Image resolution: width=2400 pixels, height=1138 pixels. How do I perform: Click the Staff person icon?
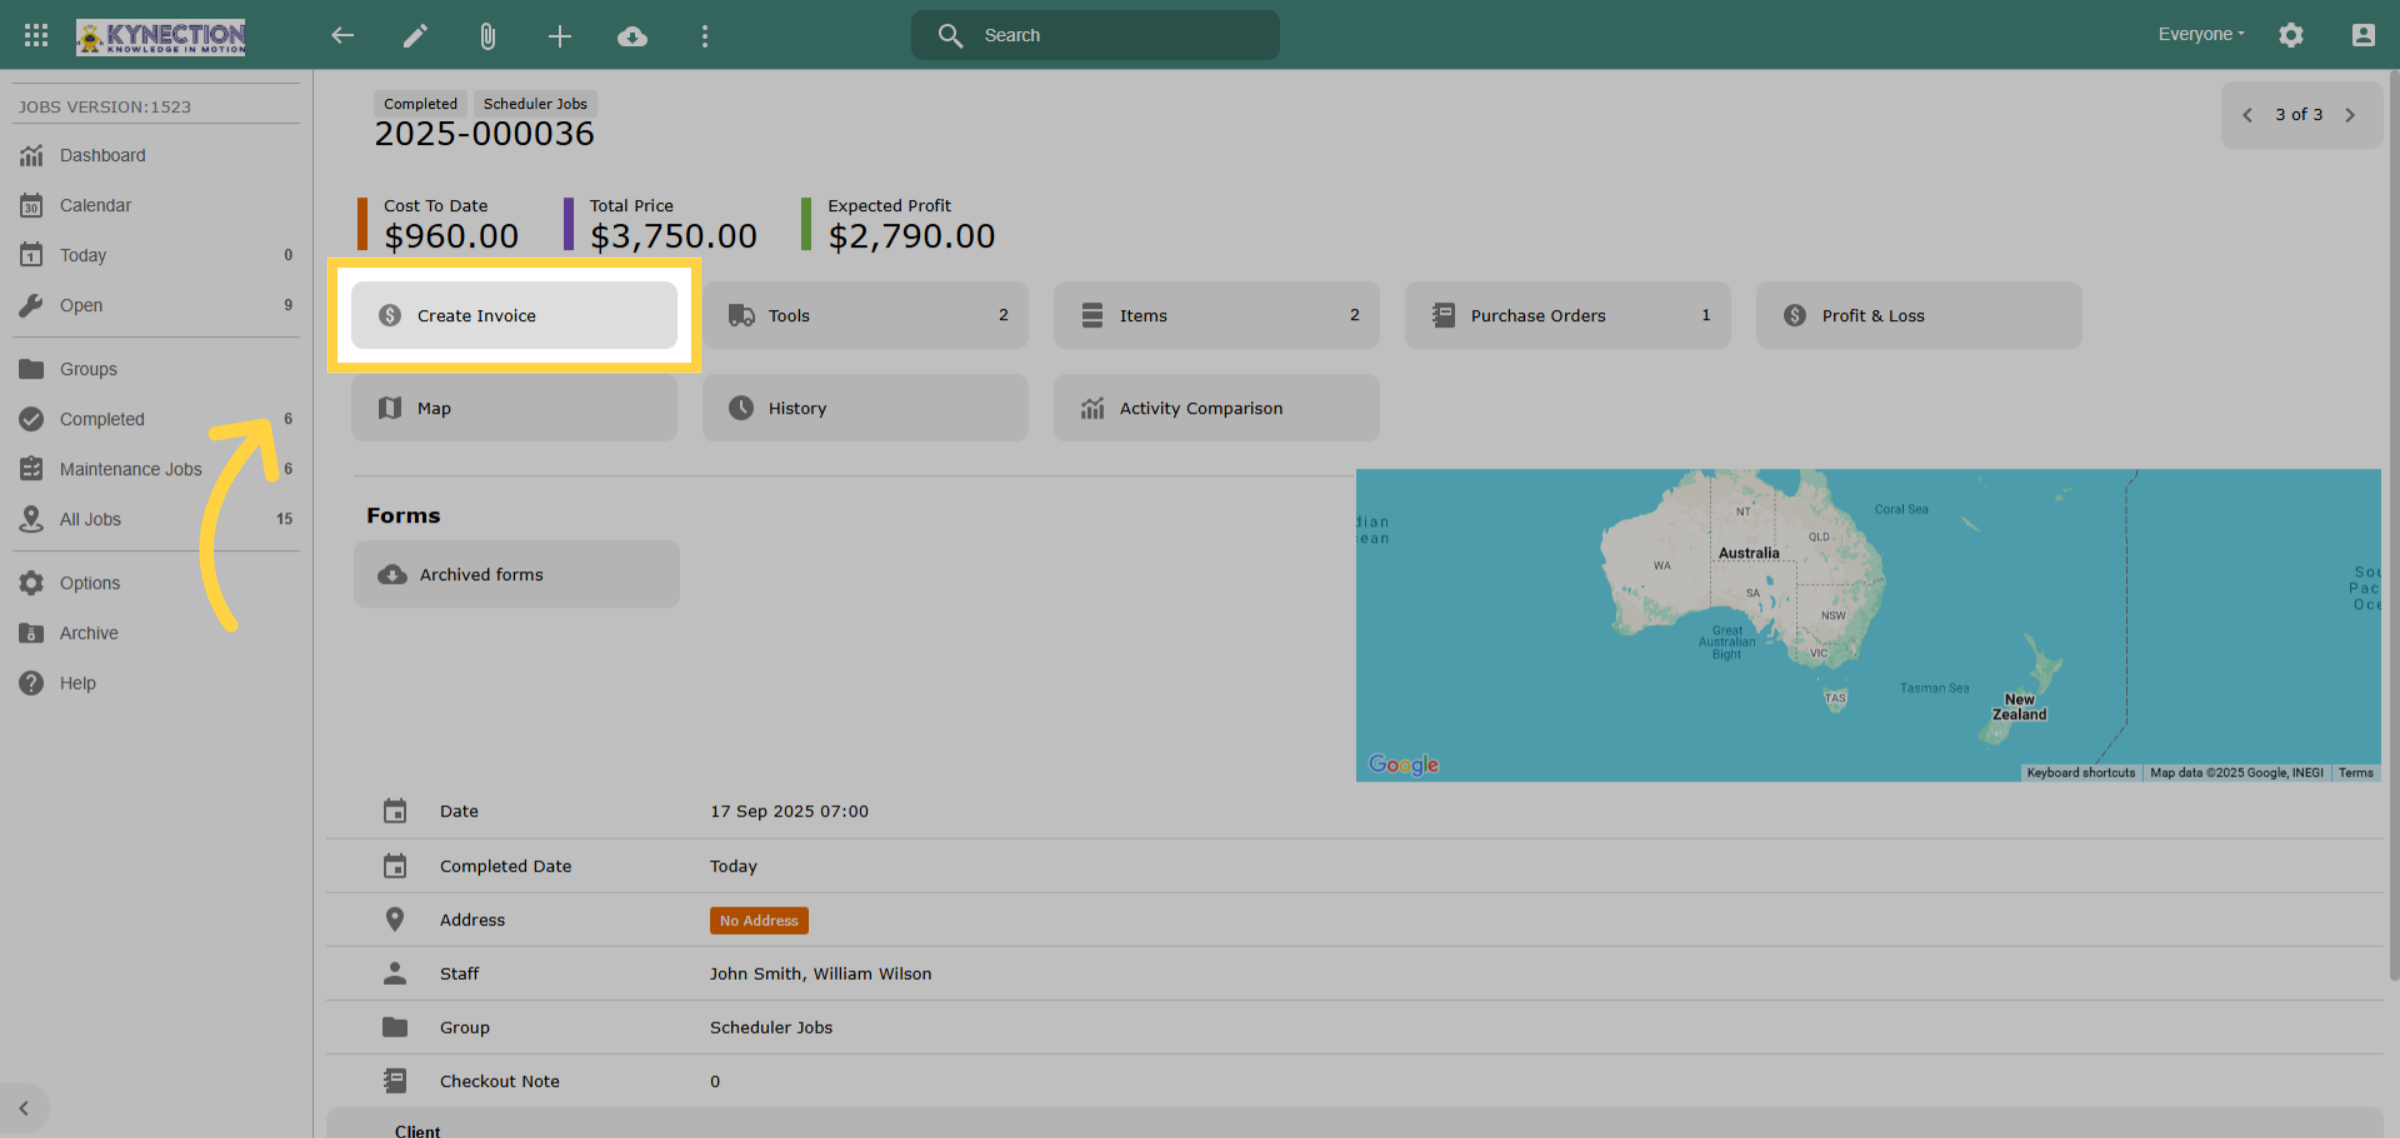tap(395, 973)
